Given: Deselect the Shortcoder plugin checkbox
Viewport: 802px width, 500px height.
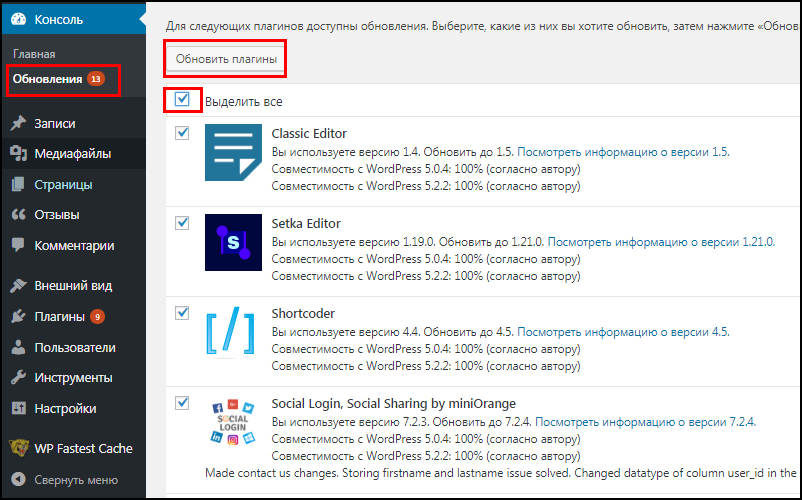Looking at the screenshot, I should coord(182,313).
